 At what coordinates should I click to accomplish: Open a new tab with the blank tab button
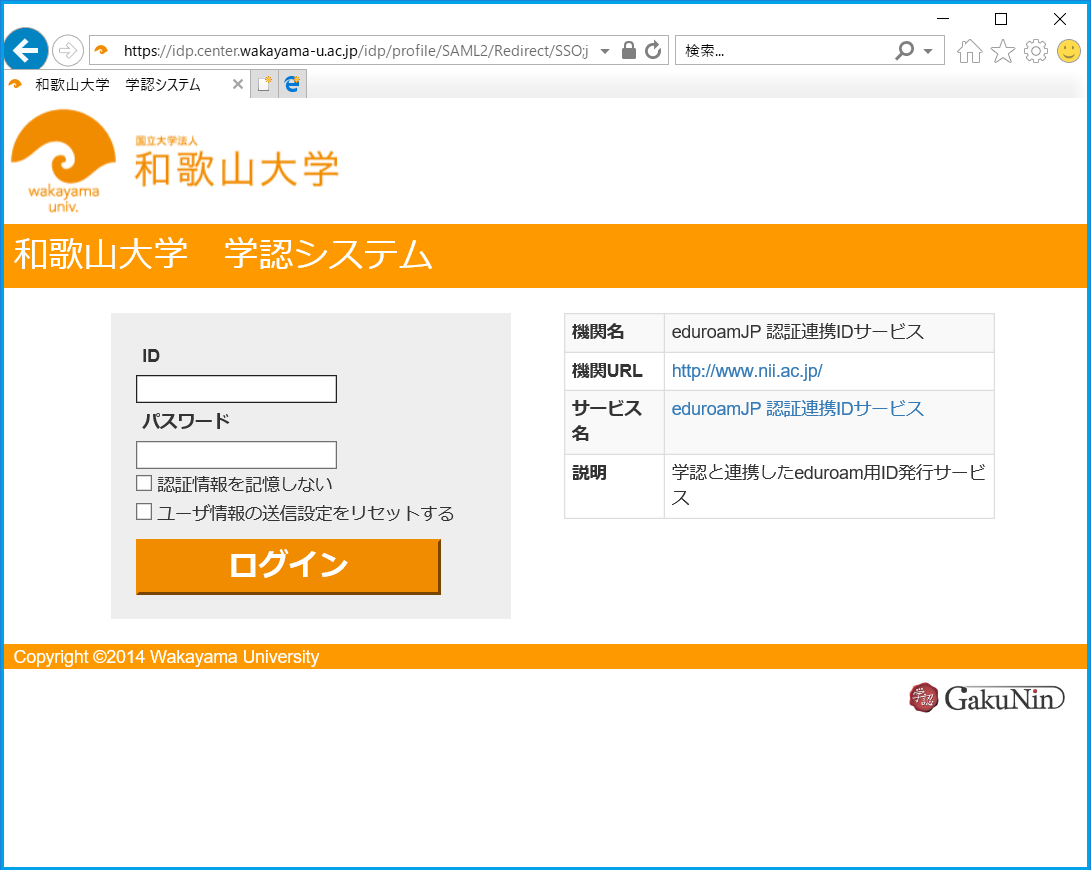[x=264, y=84]
